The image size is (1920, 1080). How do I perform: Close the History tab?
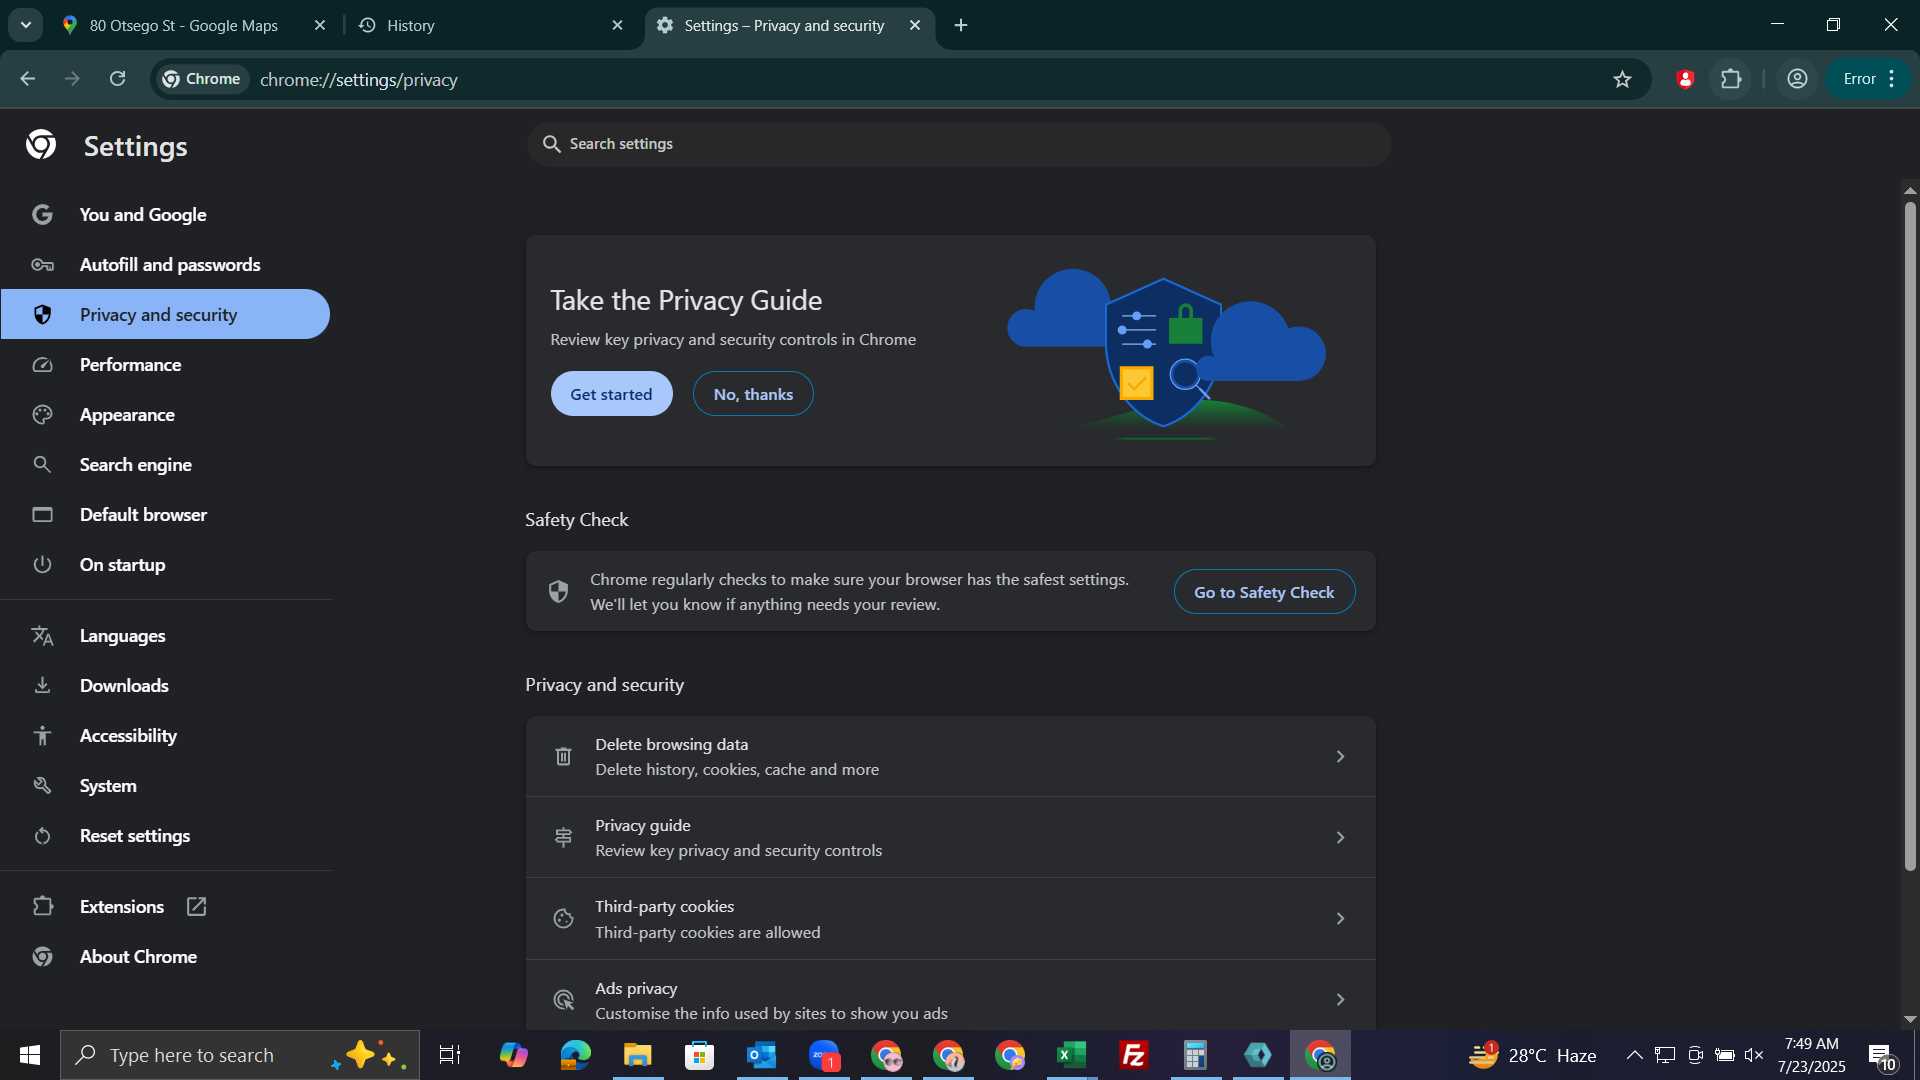(617, 25)
